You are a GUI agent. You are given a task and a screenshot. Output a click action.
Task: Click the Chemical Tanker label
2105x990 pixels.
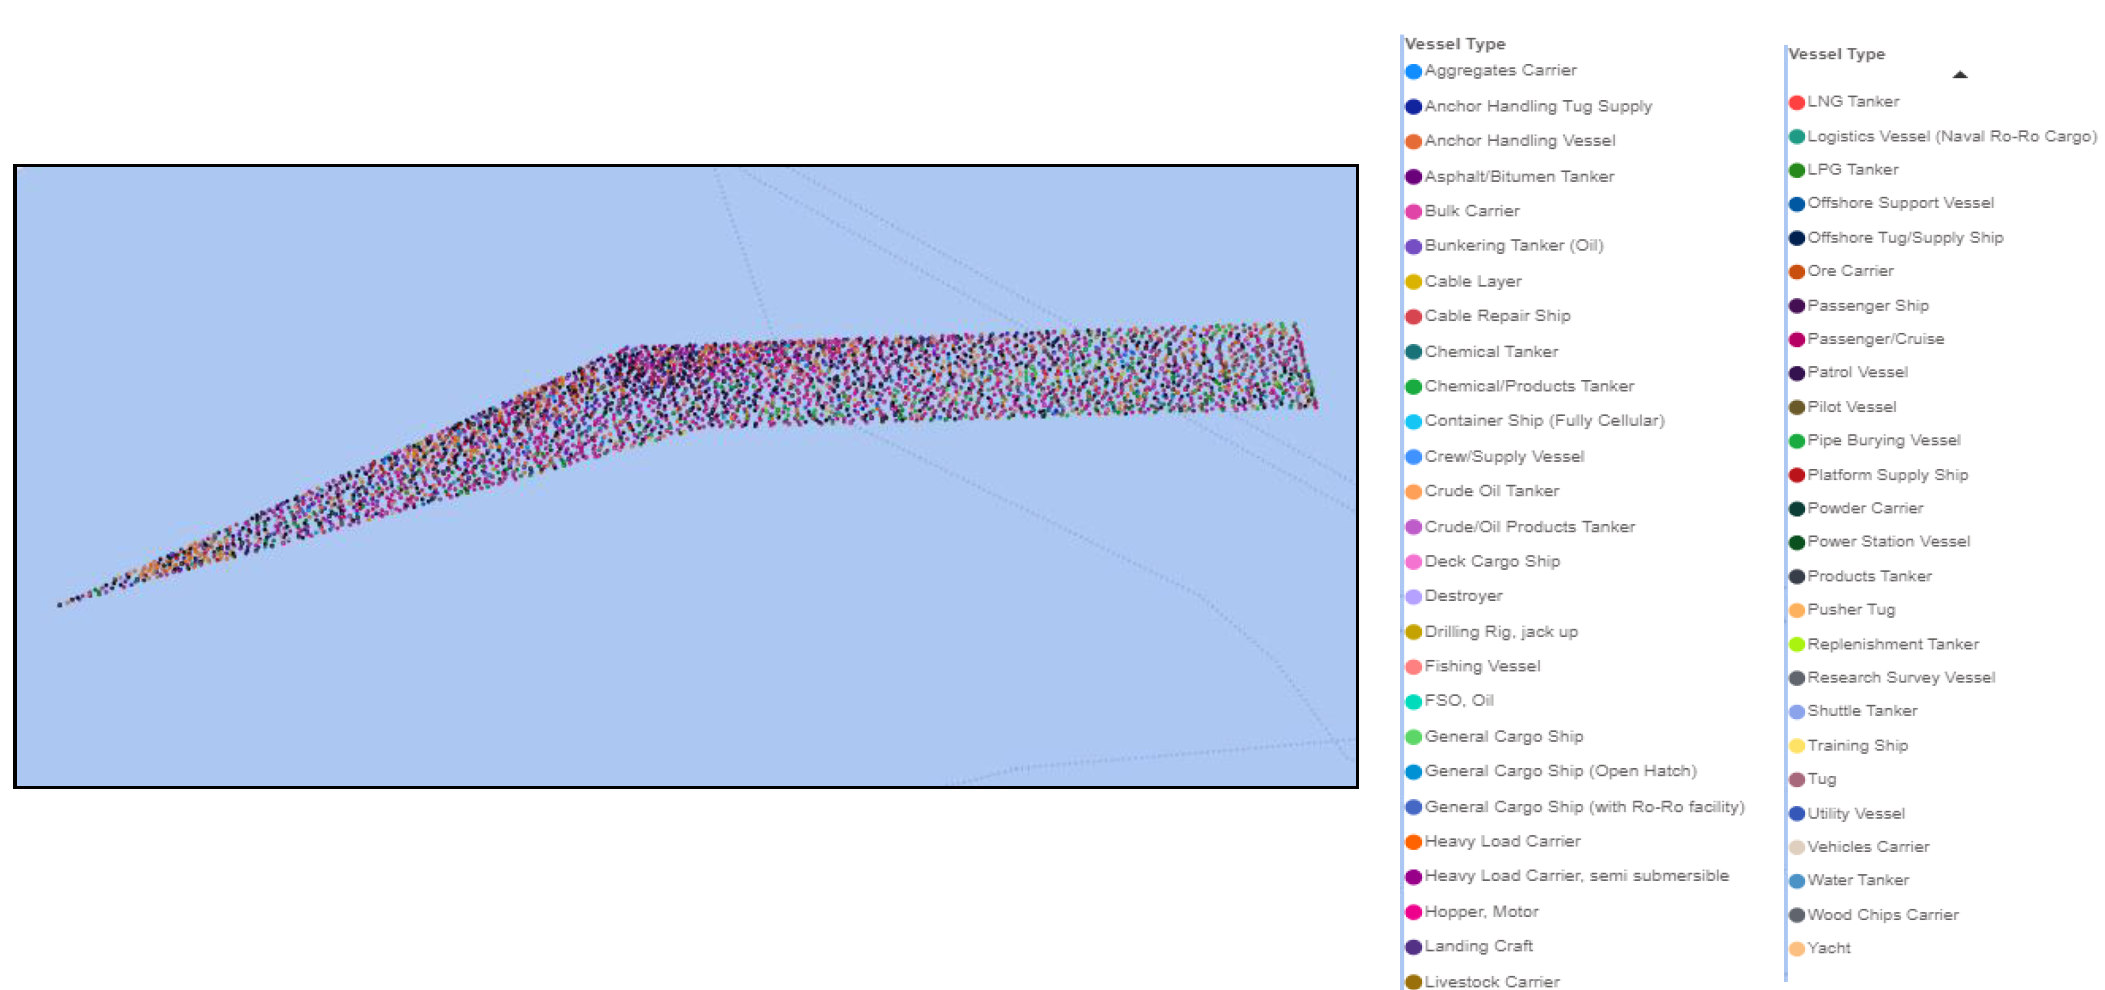[1490, 351]
